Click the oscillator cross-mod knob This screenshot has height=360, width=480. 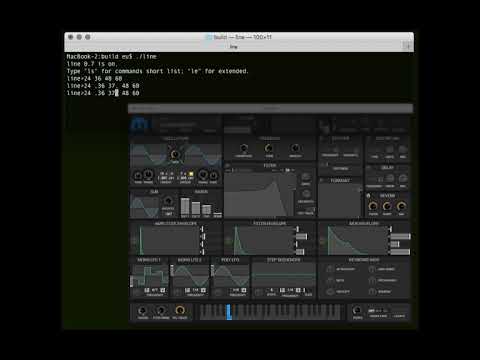(x=175, y=154)
